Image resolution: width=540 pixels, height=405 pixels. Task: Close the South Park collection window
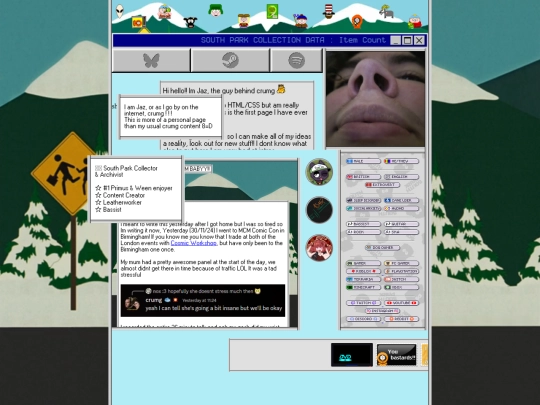(x=419, y=40)
